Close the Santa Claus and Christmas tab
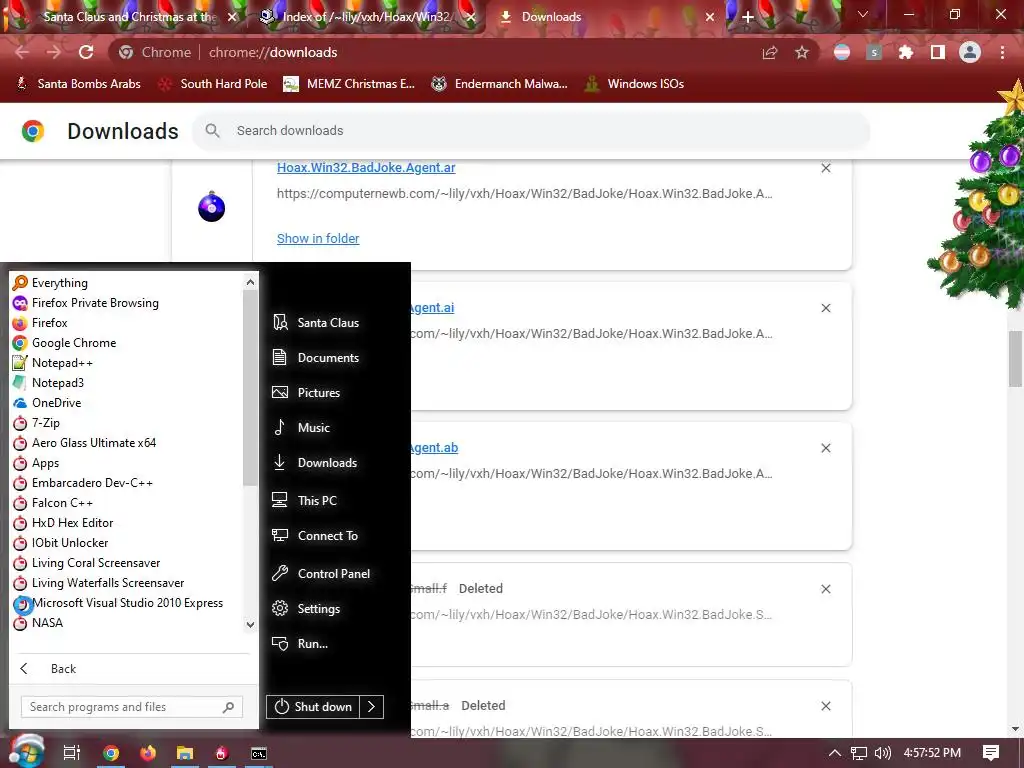This screenshot has width=1024, height=768. (232, 17)
